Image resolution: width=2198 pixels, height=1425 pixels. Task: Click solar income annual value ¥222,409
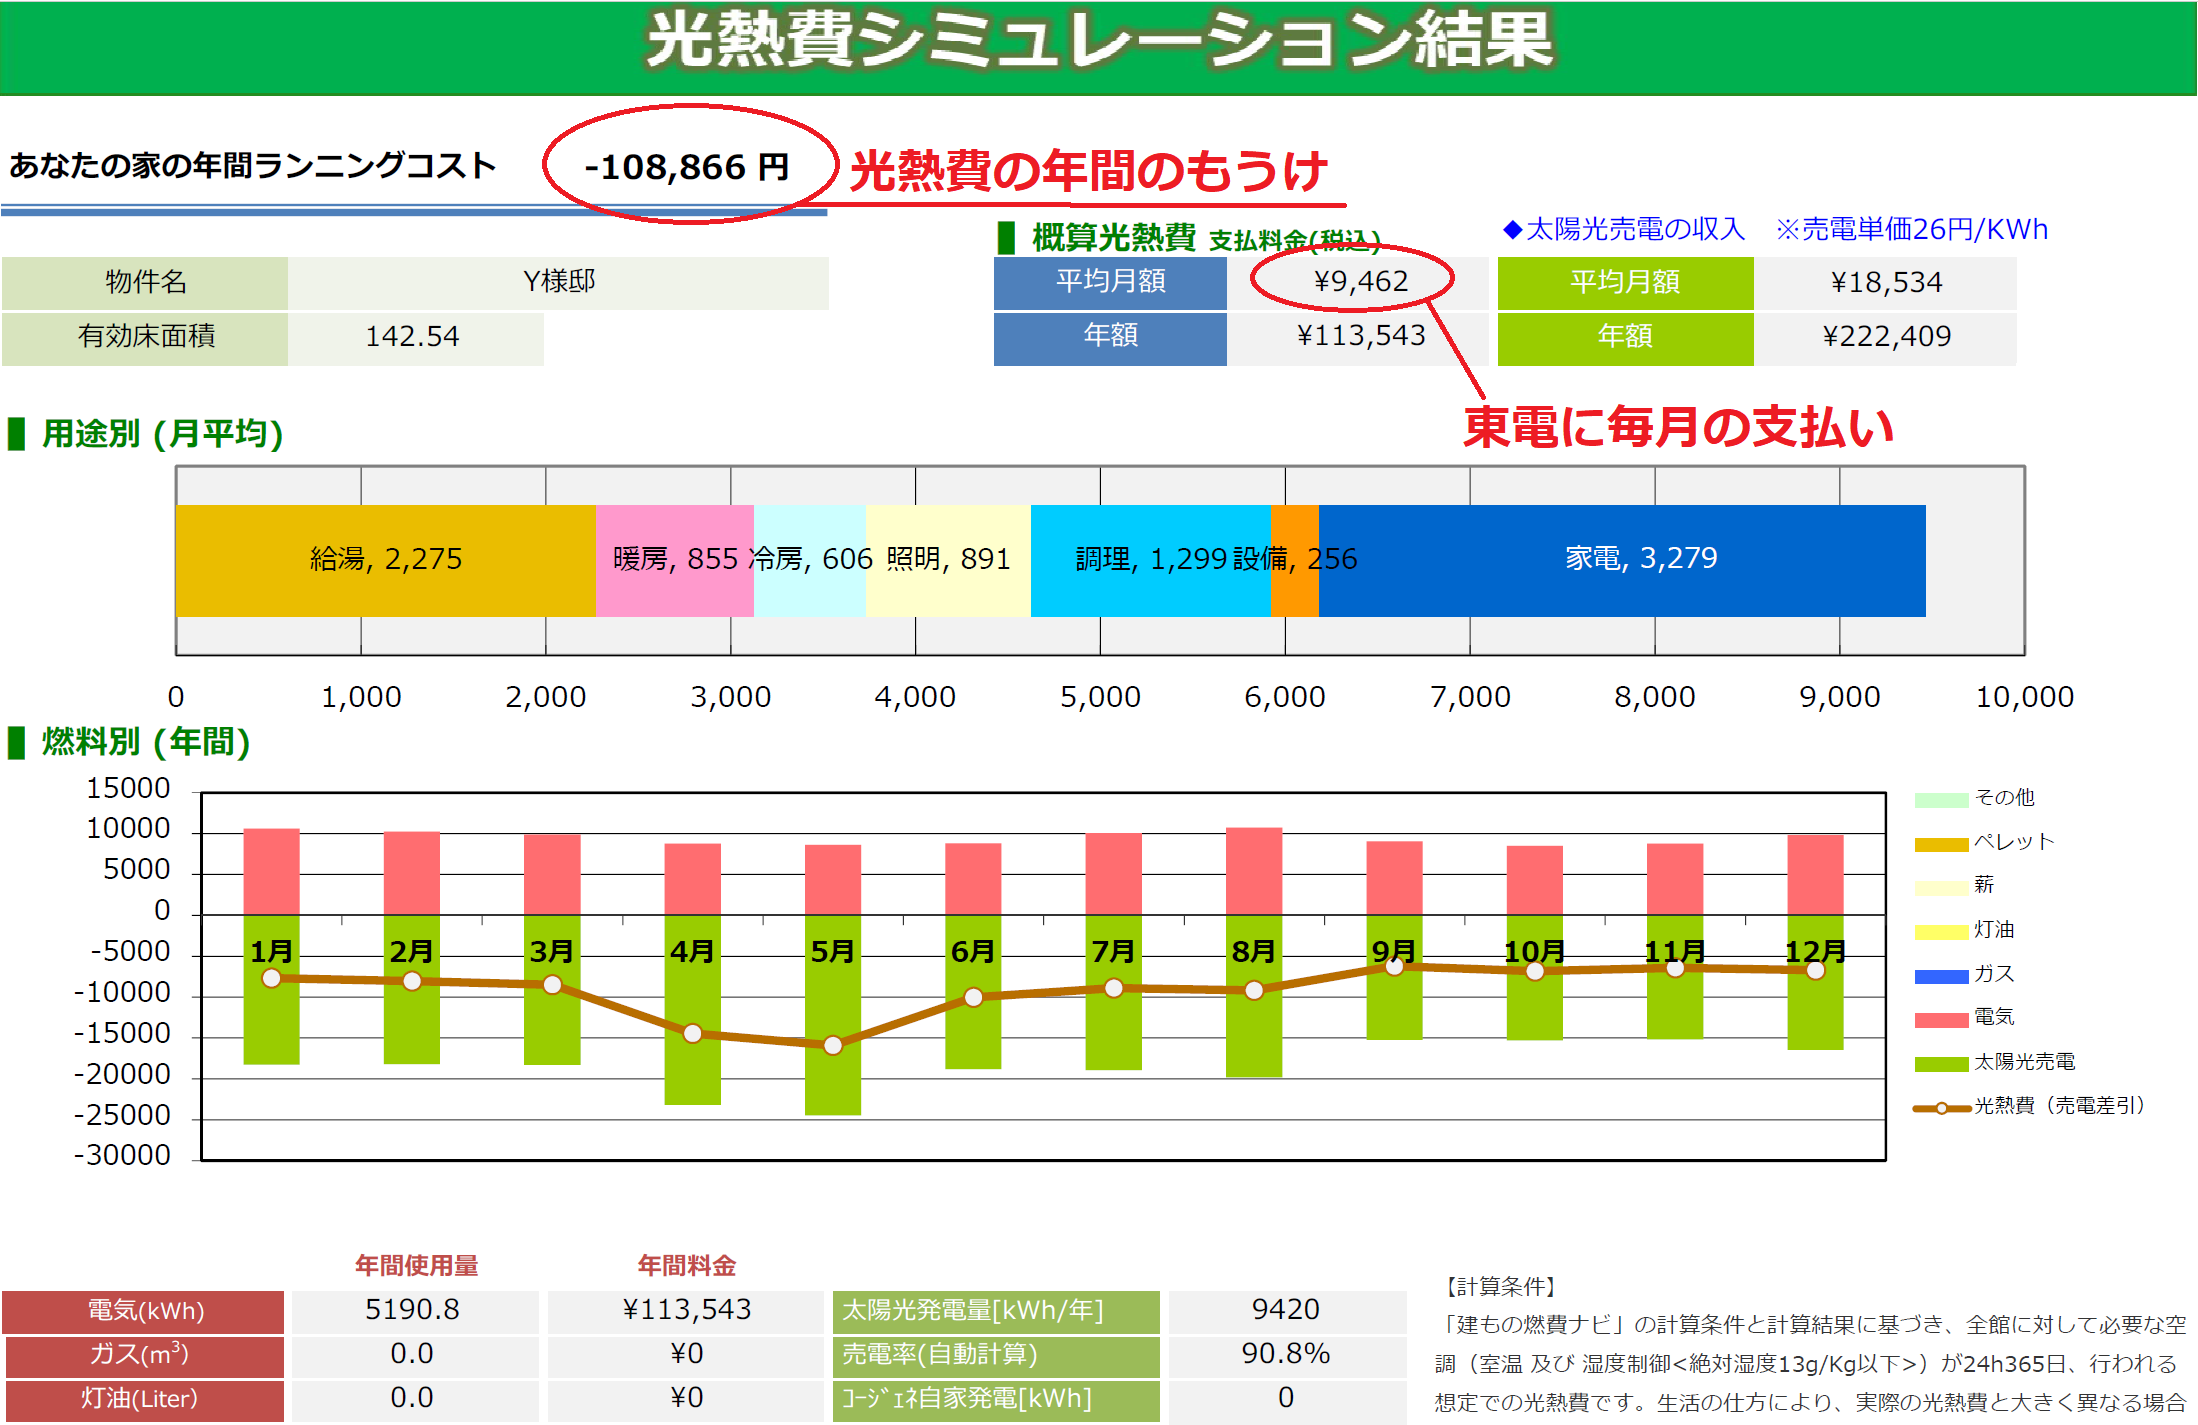tap(1886, 337)
